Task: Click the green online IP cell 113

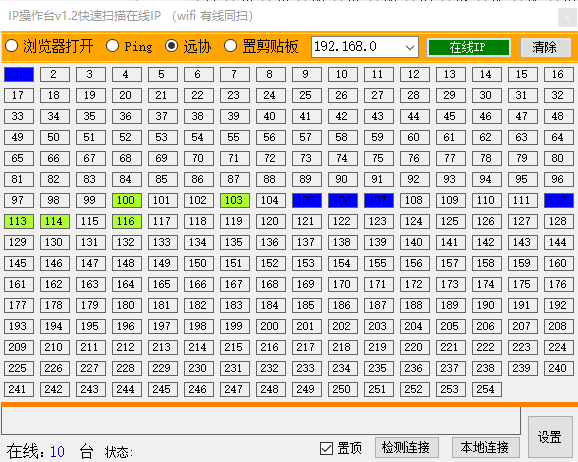Action: (19, 222)
